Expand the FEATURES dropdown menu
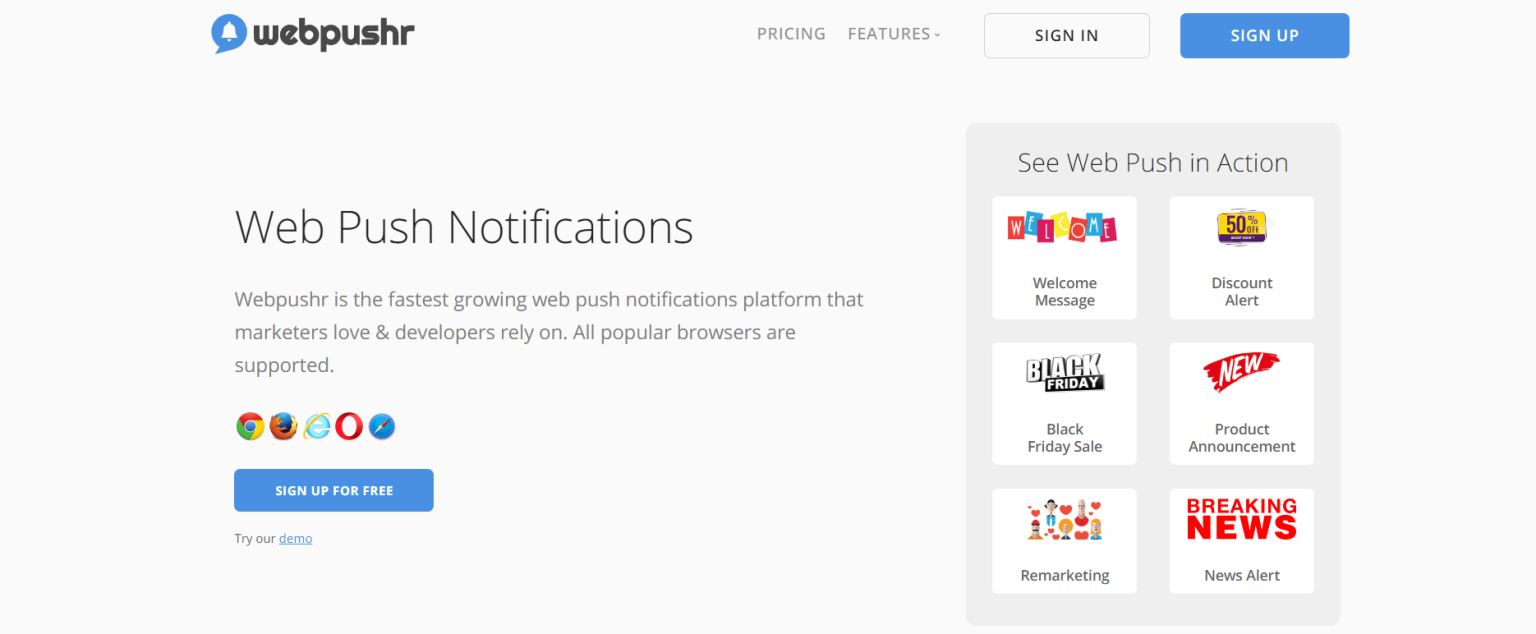This screenshot has height=634, width=1536. (x=888, y=33)
